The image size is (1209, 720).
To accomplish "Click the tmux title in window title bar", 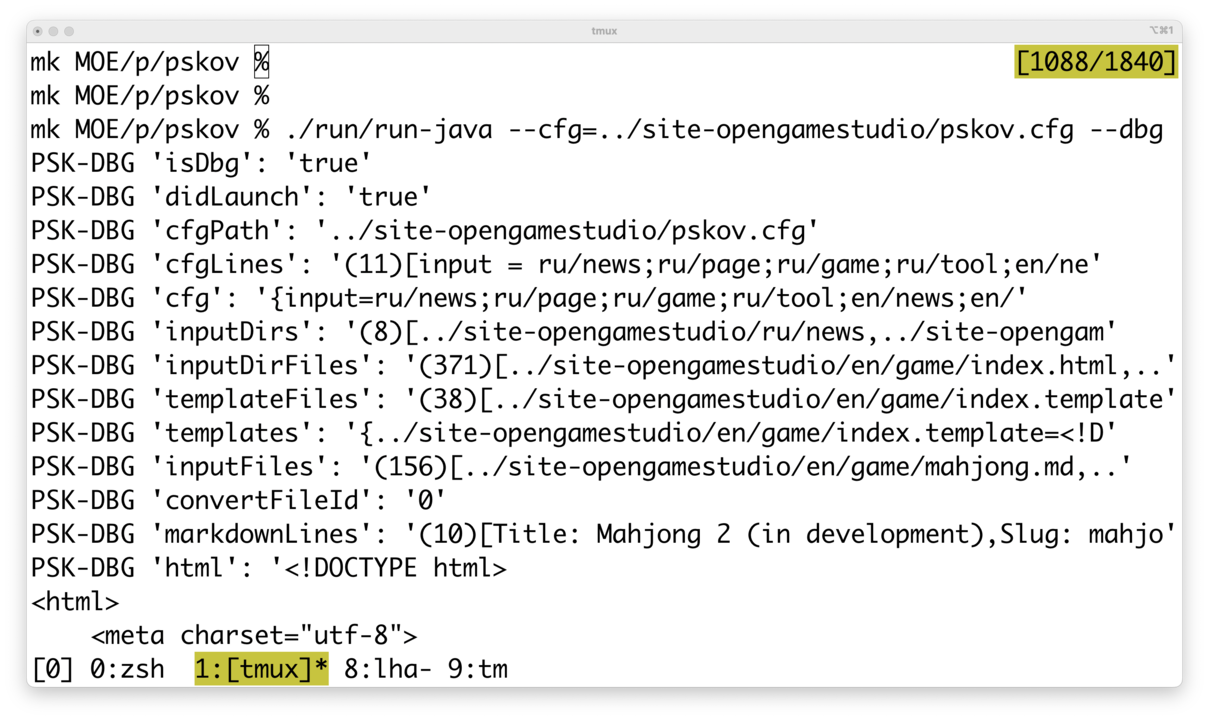I will (604, 31).
